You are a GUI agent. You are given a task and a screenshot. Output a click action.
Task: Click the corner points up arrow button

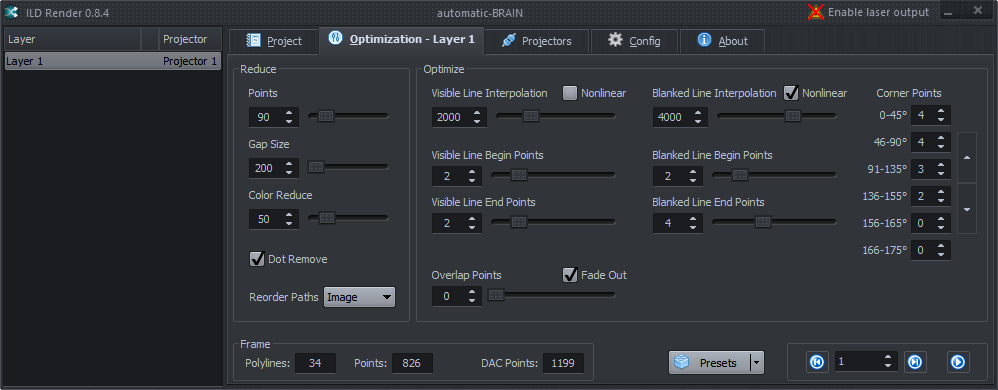point(967,157)
